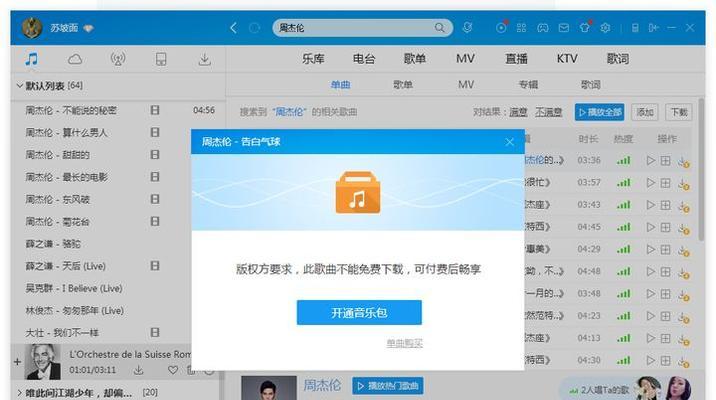Open the mail messages icon

(564, 28)
